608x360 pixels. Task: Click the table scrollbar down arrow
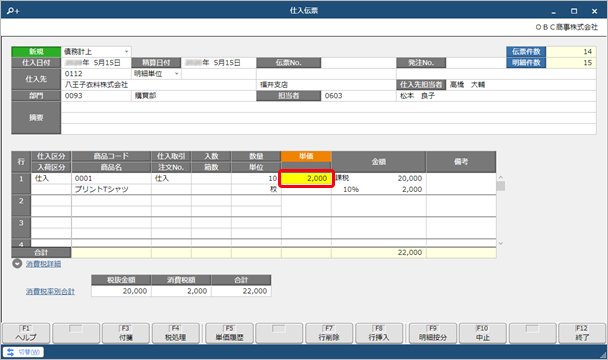click(501, 243)
